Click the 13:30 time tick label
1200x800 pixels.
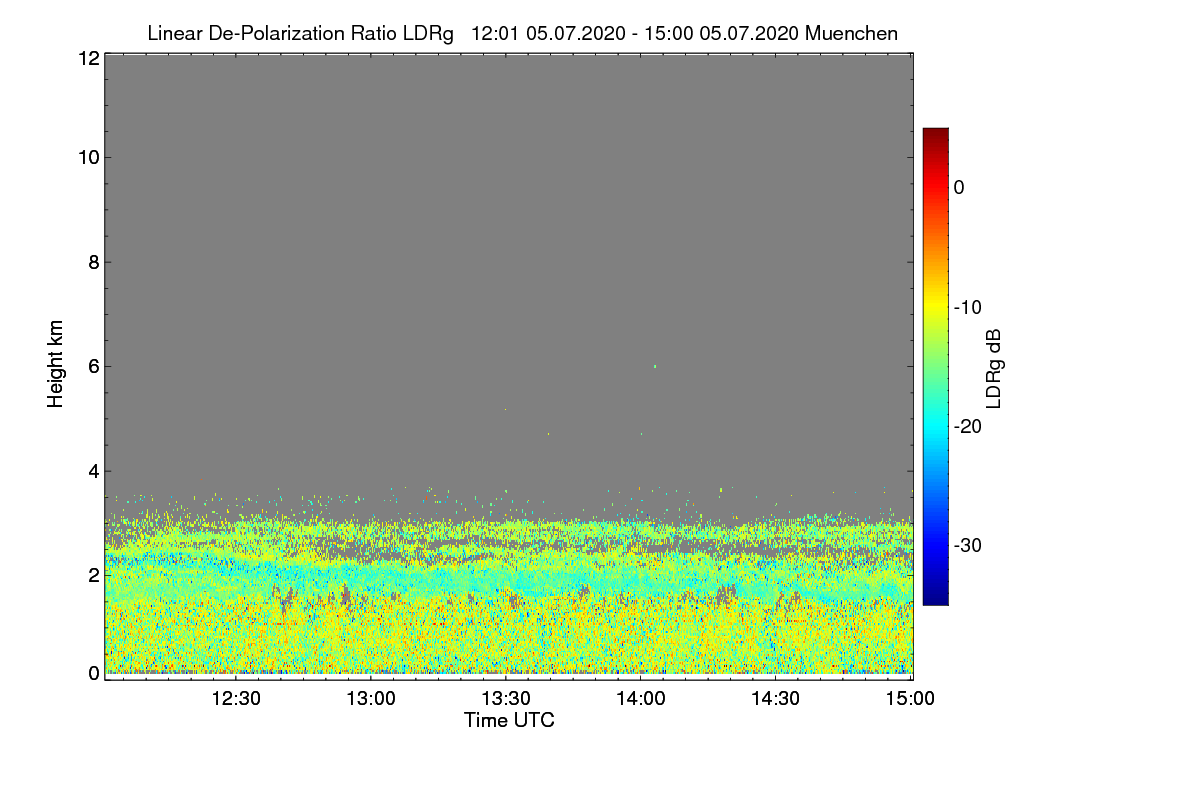click(x=506, y=699)
